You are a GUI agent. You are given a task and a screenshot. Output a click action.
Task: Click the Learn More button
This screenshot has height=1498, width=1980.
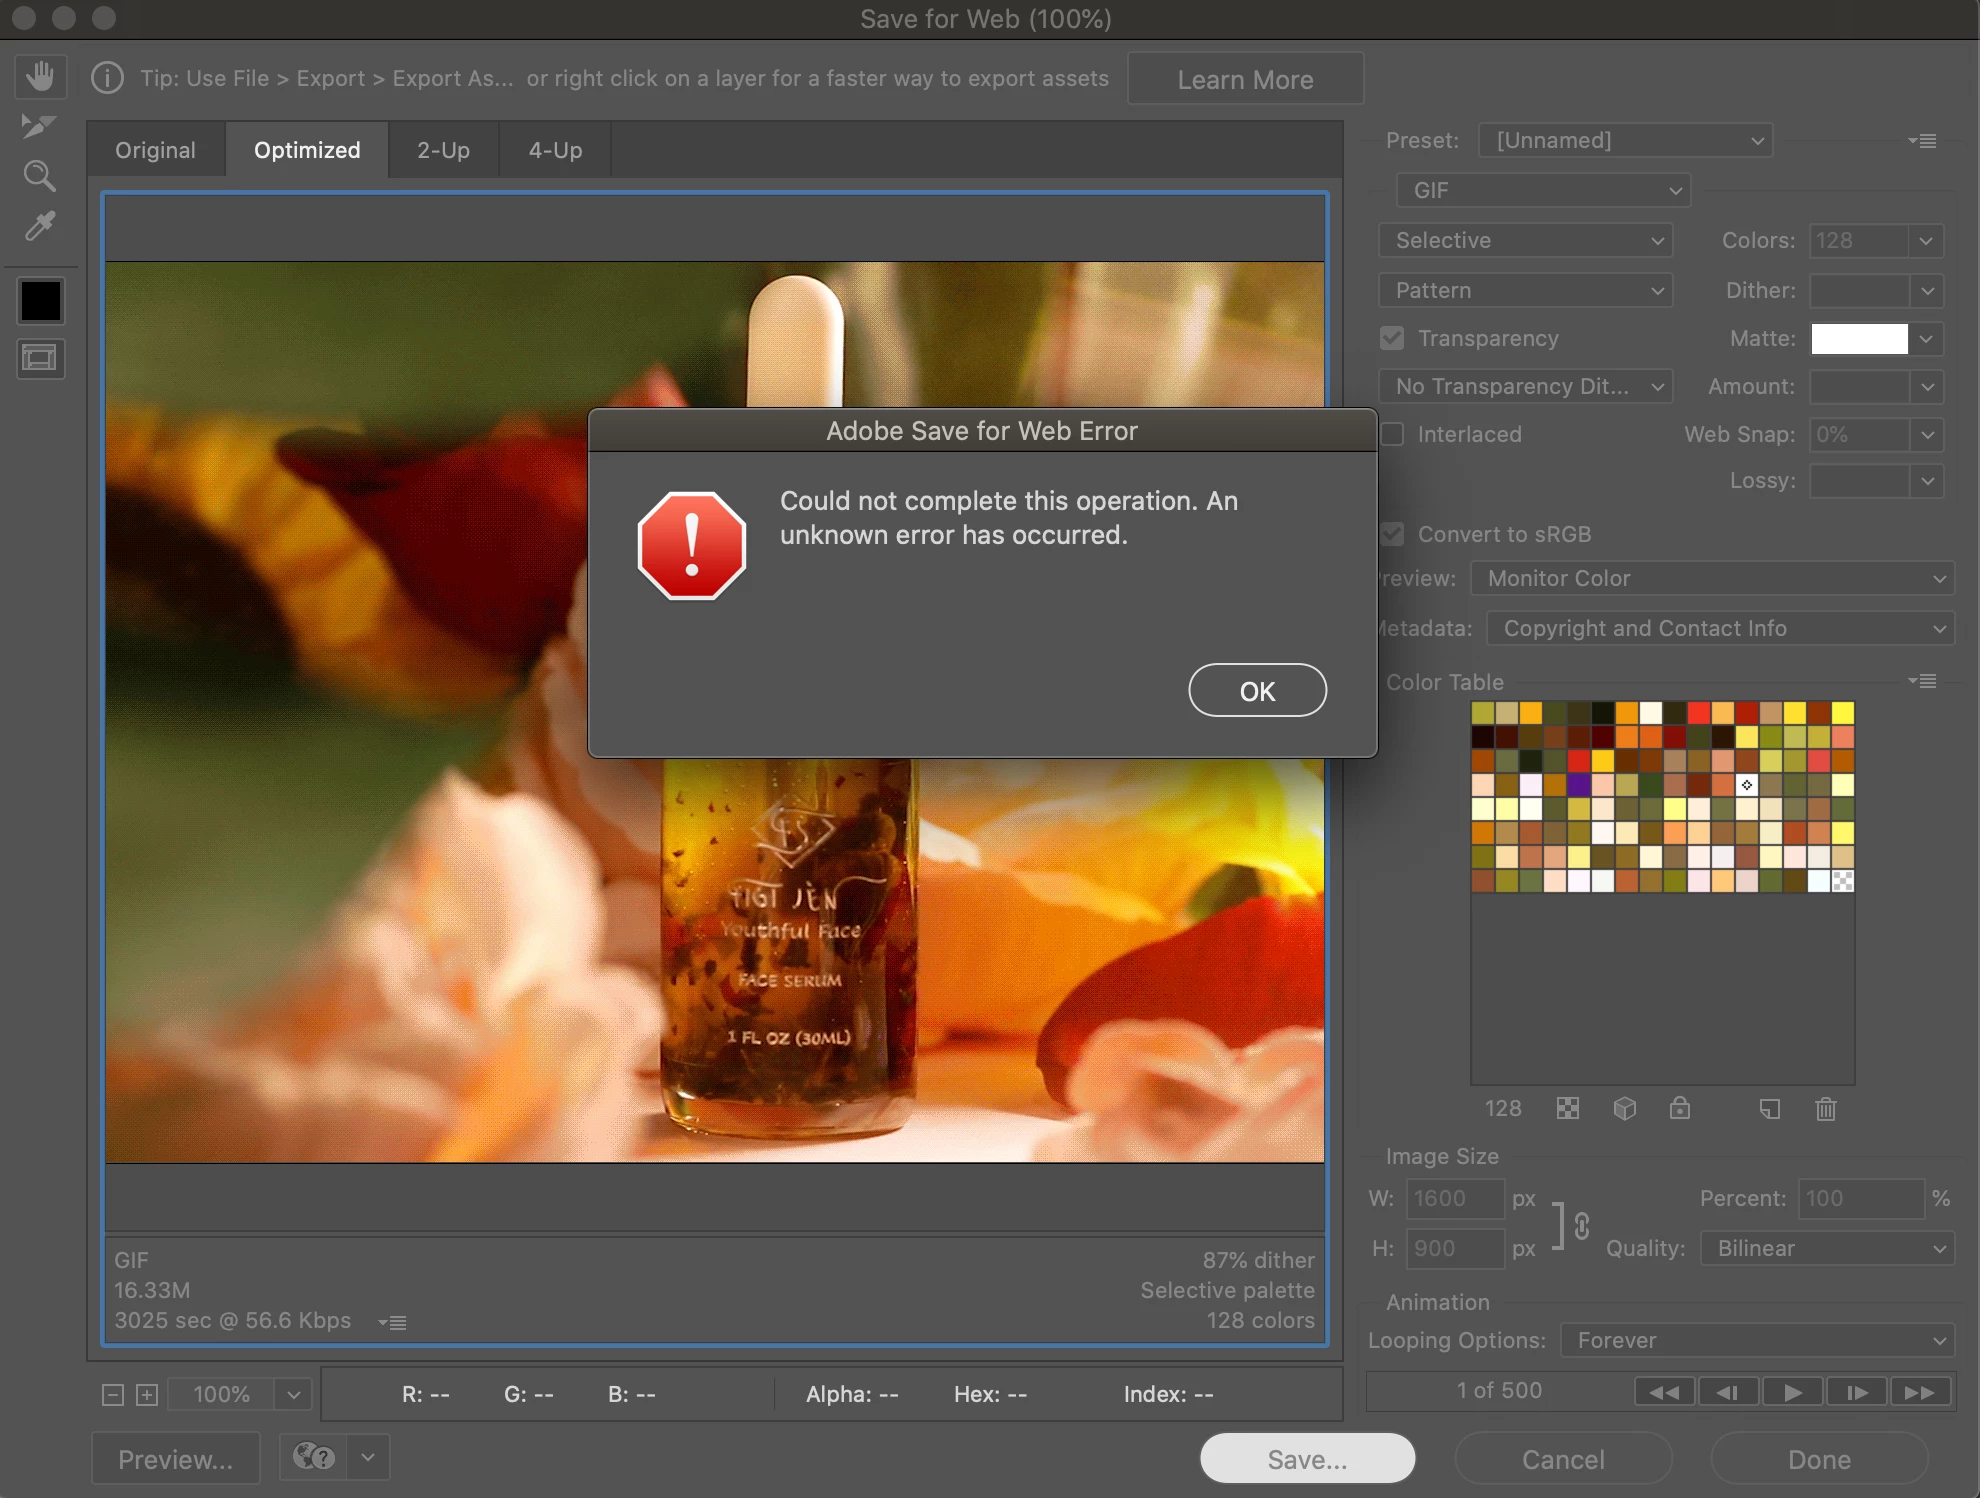tap(1245, 79)
